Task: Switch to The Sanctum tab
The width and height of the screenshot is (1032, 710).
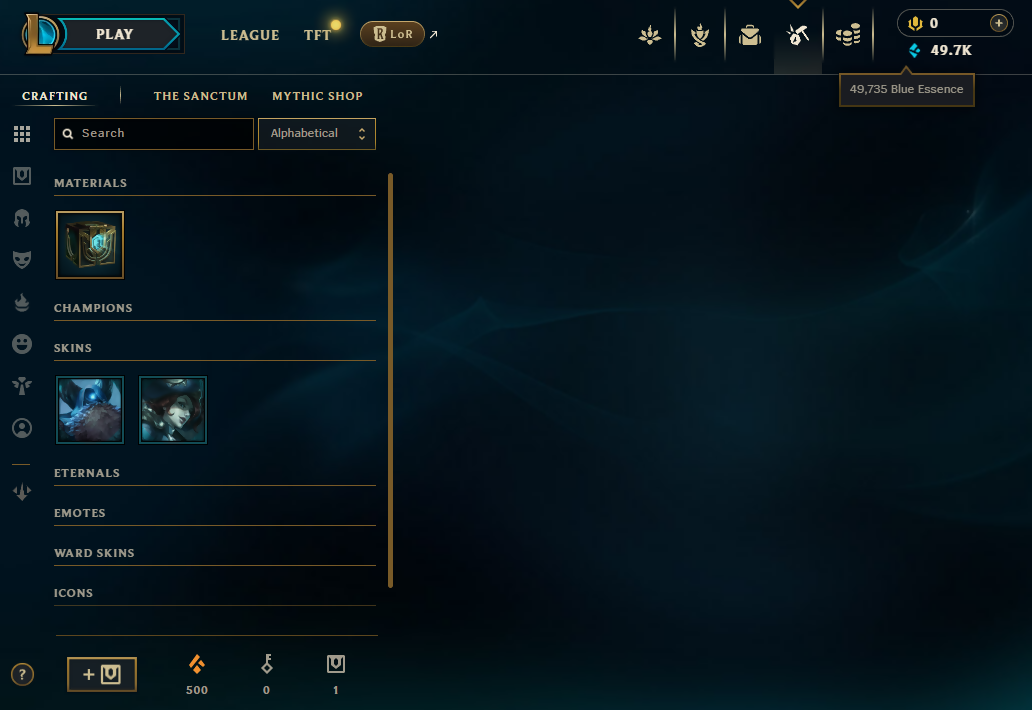Action: click(x=201, y=96)
